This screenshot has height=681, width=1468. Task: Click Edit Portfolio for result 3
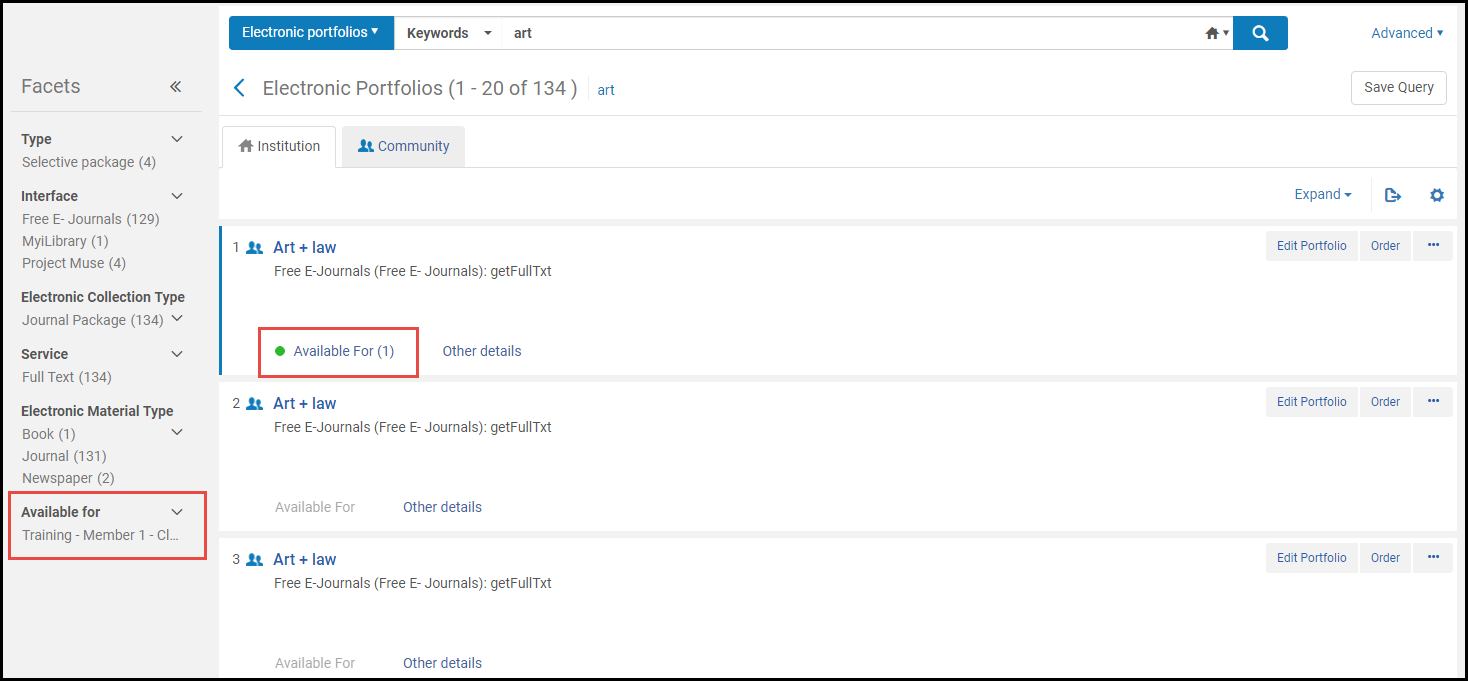pyautogui.click(x=1312, y=558)
